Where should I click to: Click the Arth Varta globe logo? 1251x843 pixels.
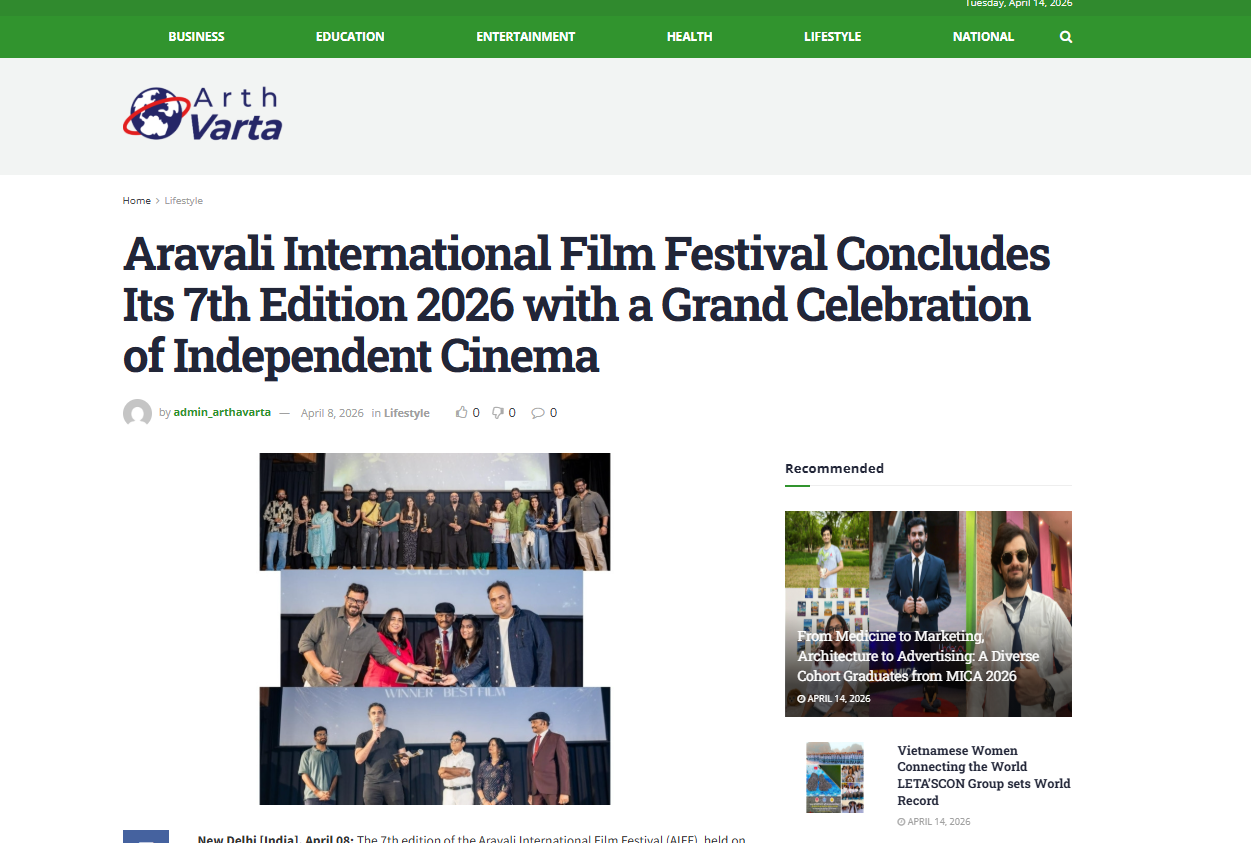pos(203,113)
